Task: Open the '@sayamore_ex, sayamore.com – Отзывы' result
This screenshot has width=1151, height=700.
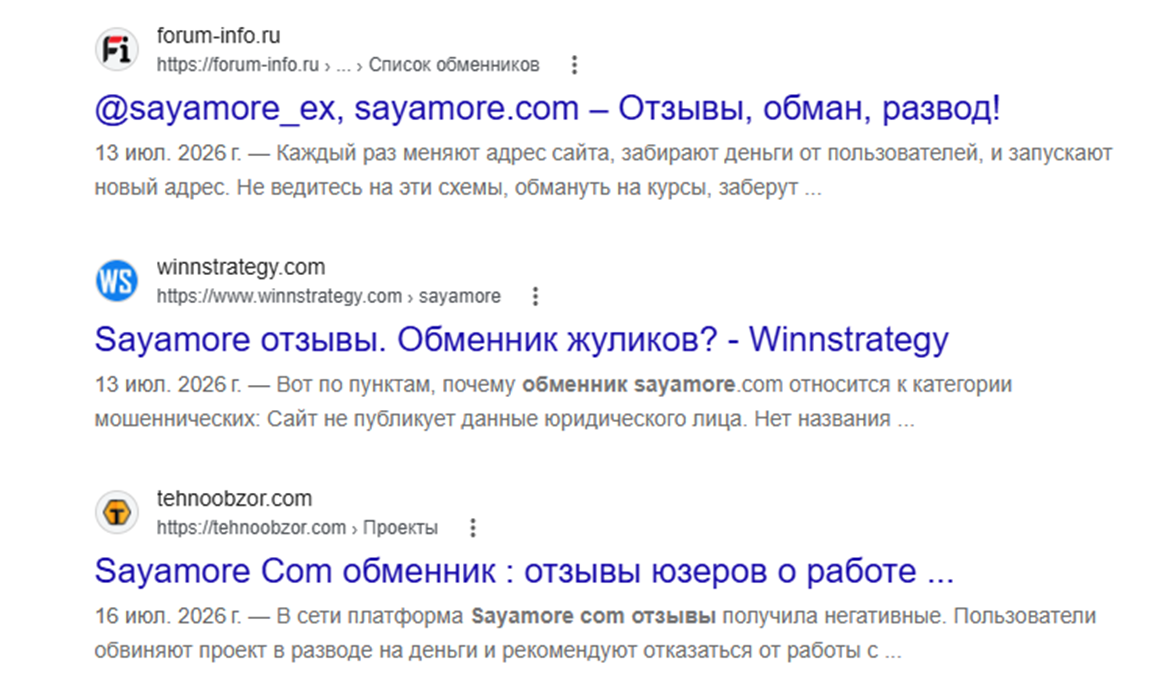Action: coord(547,109)
